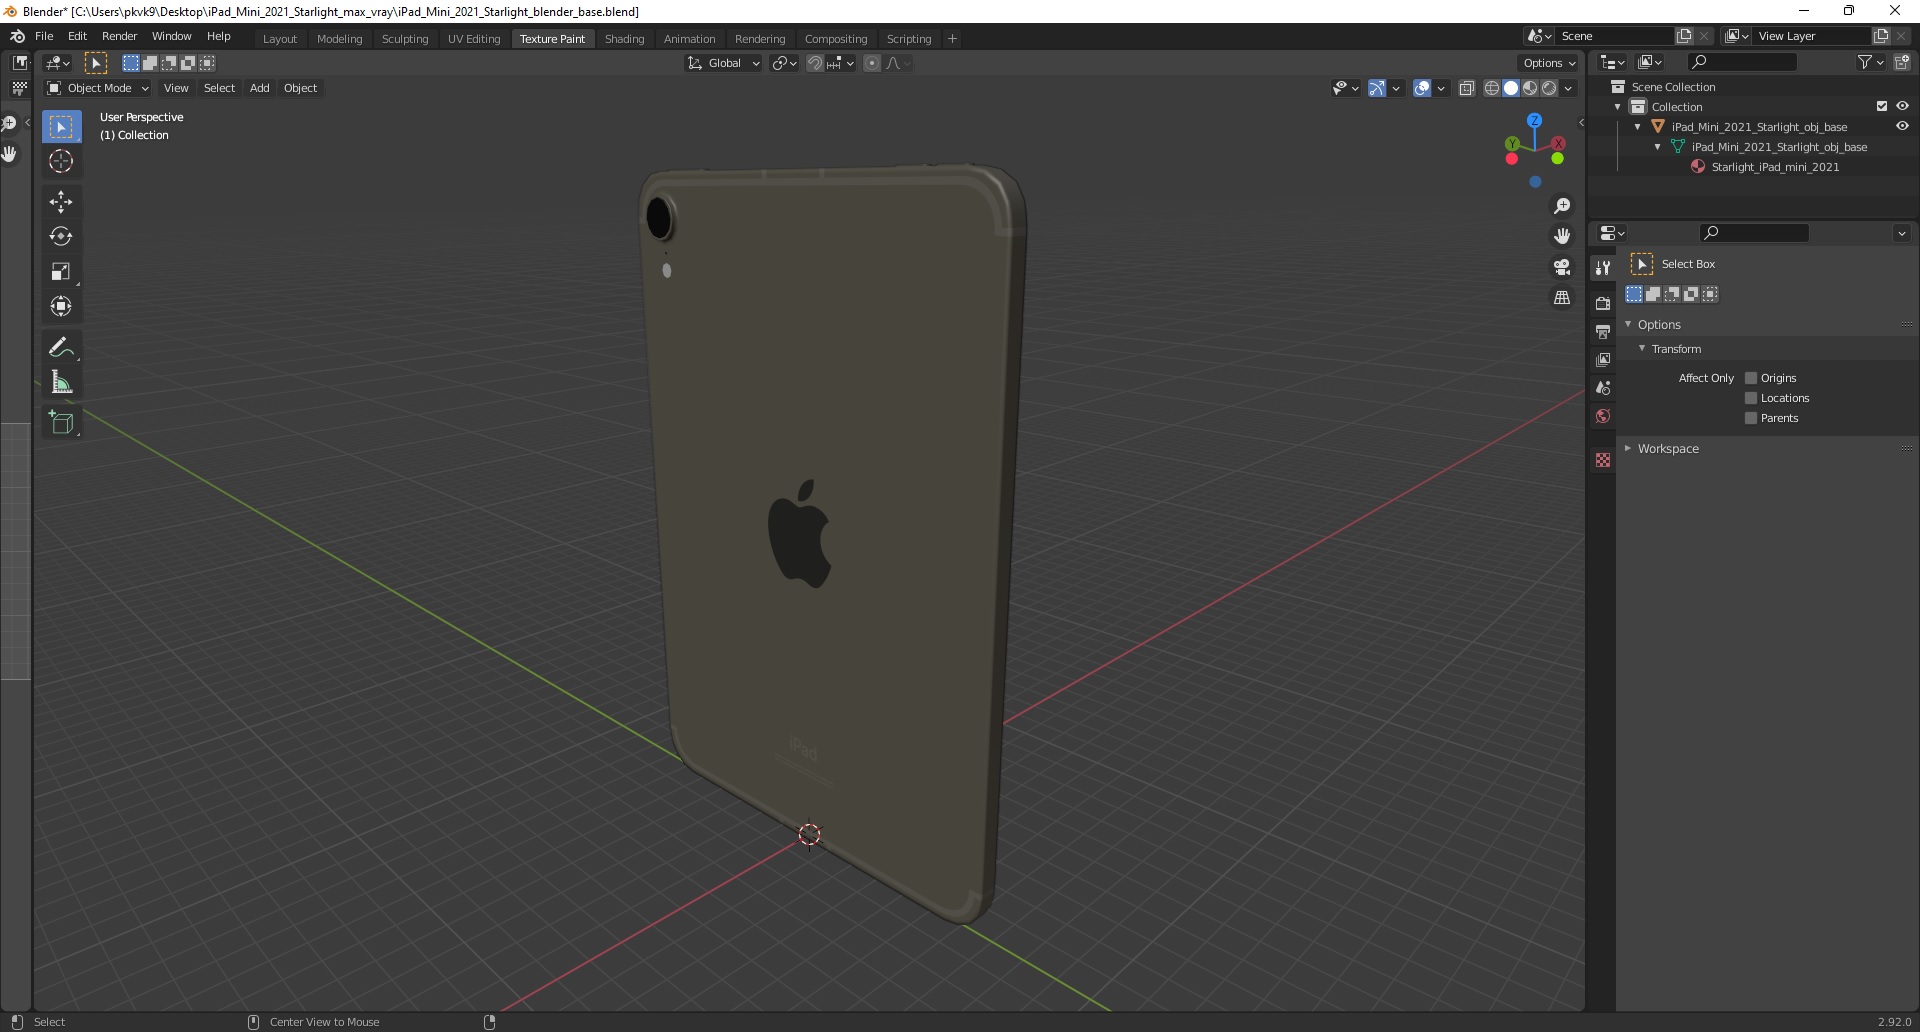Select the Annotate tool
This screenshot has width=1920, height=1032.
pyautogui.click(x=61, y=347)
